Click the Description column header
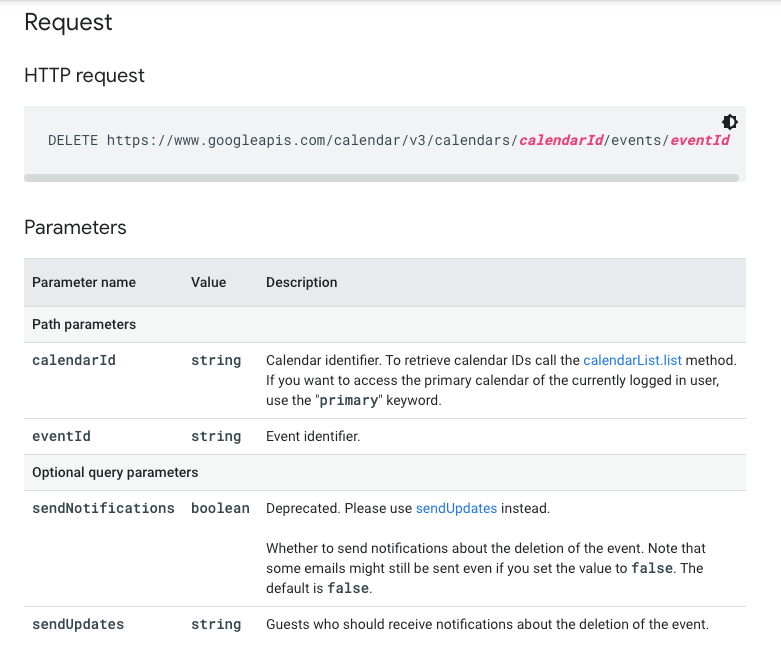This screenshot has width=781, height=645. click(x=301, y=282)
